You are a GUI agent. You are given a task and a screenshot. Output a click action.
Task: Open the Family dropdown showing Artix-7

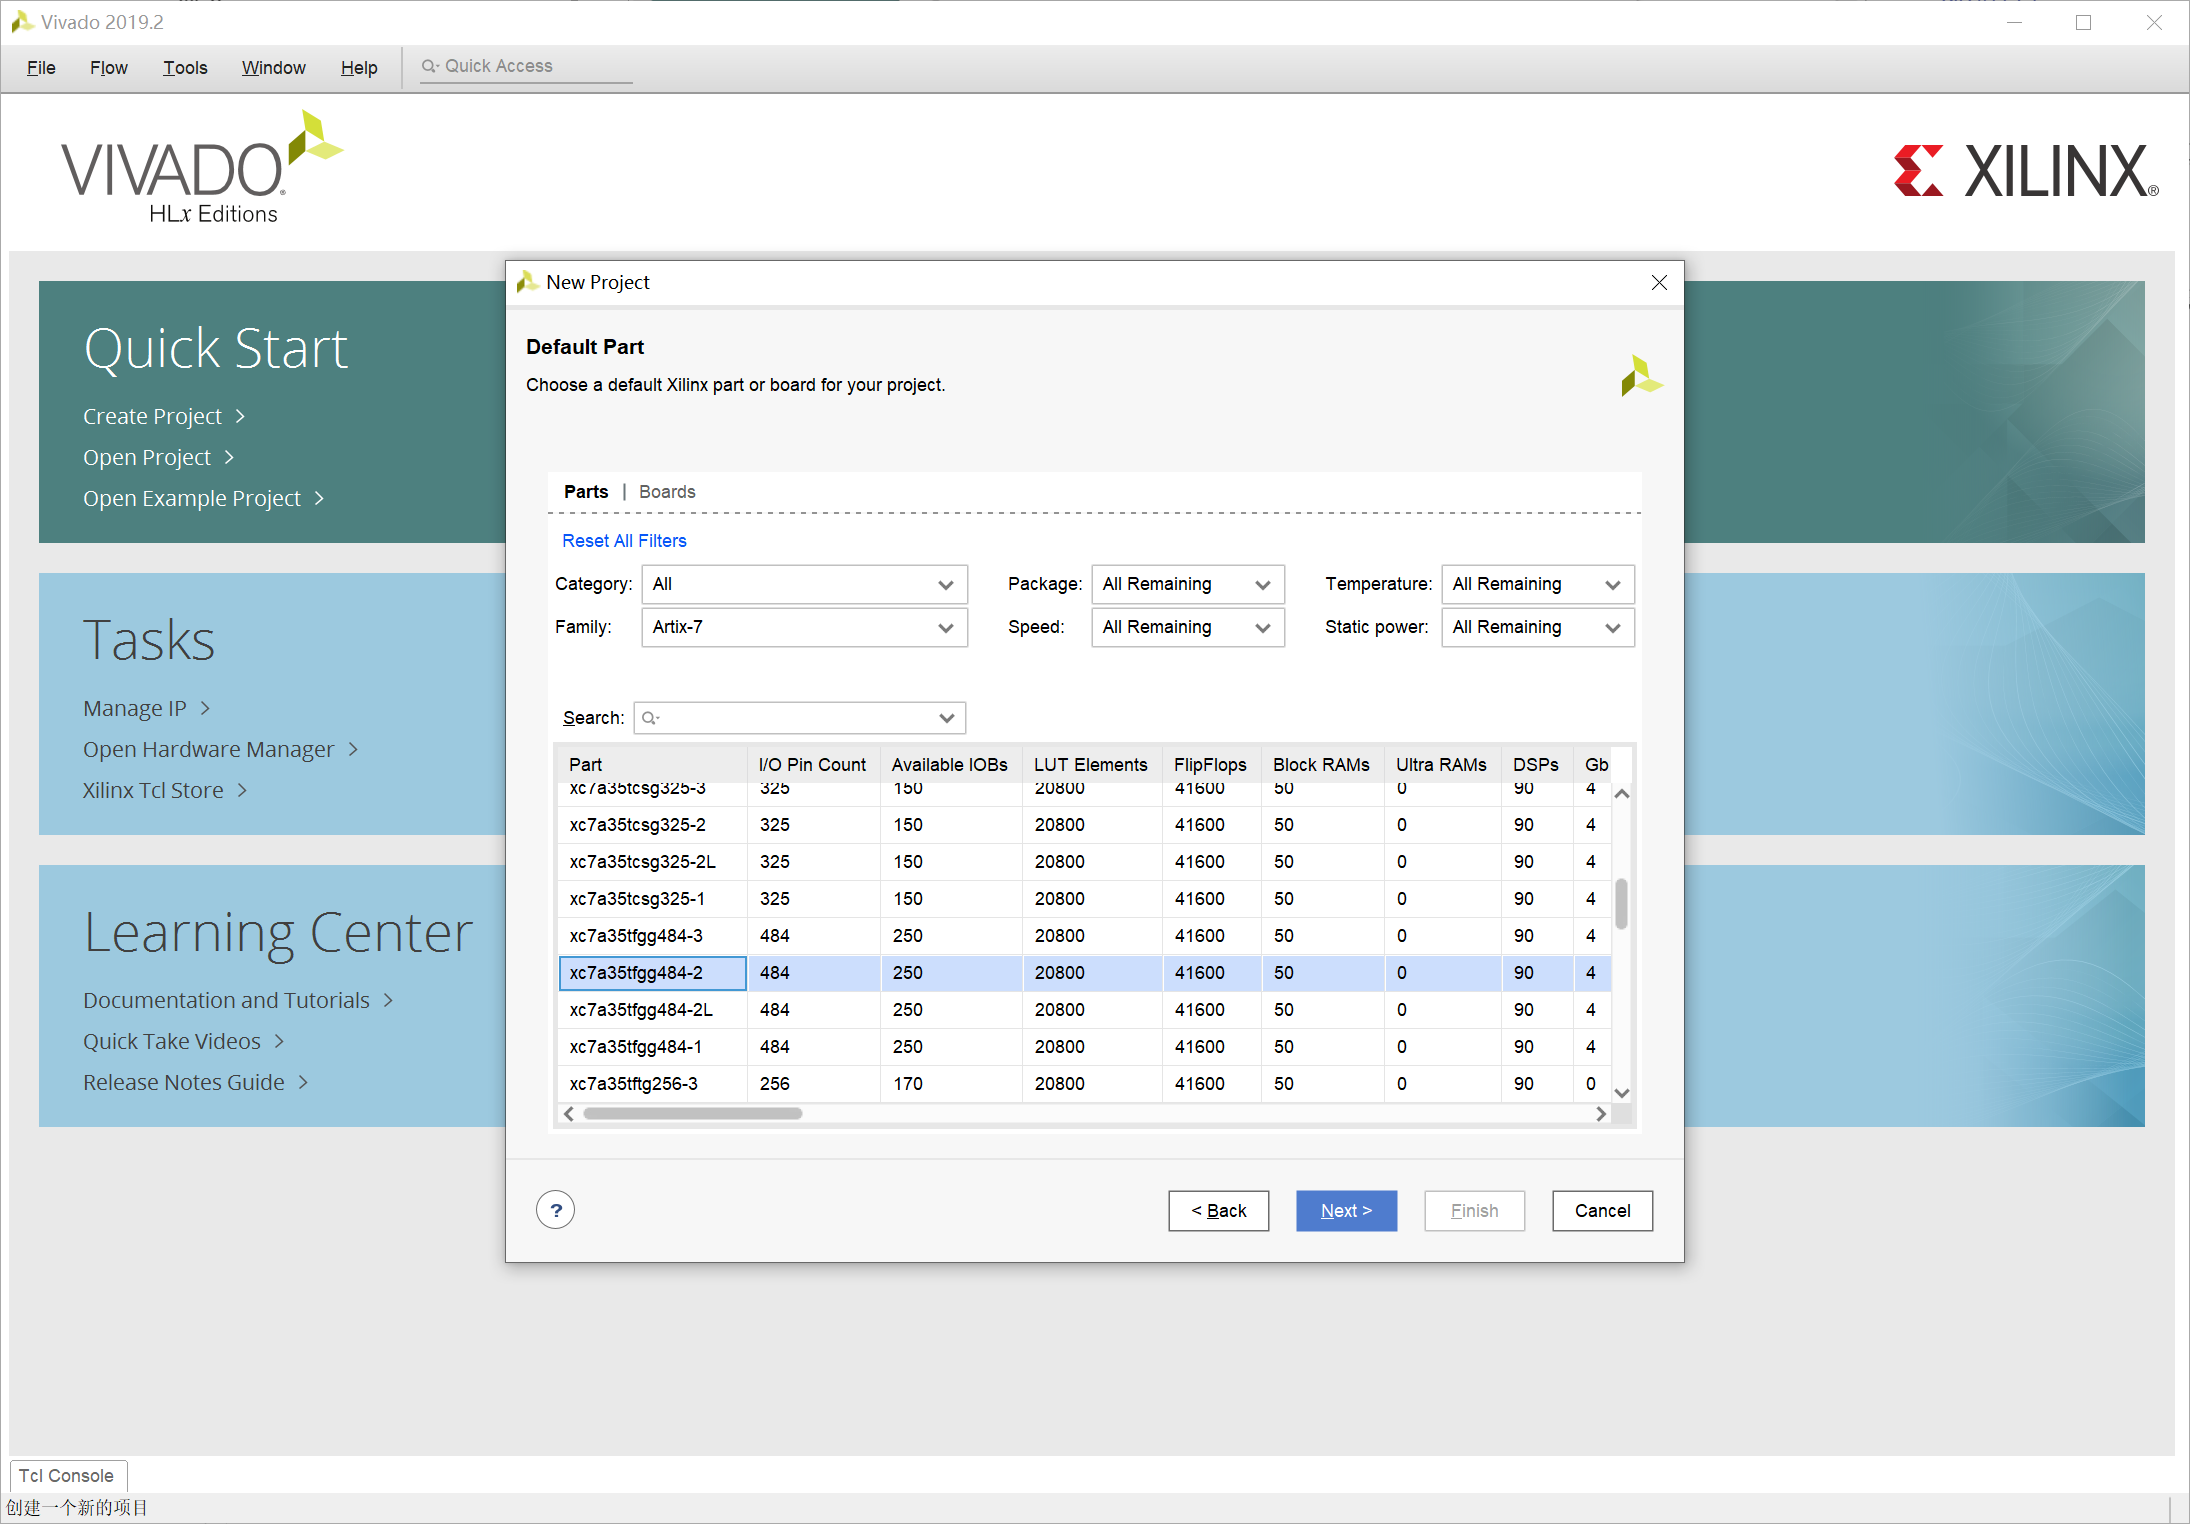click(x=804, y=628)
